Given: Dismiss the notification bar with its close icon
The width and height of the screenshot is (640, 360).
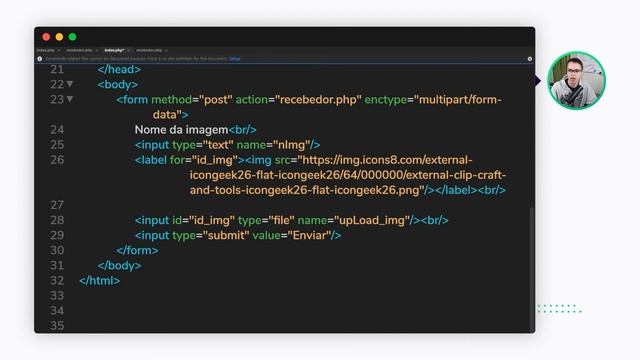Looking at the screenshot, I should 530,59.
